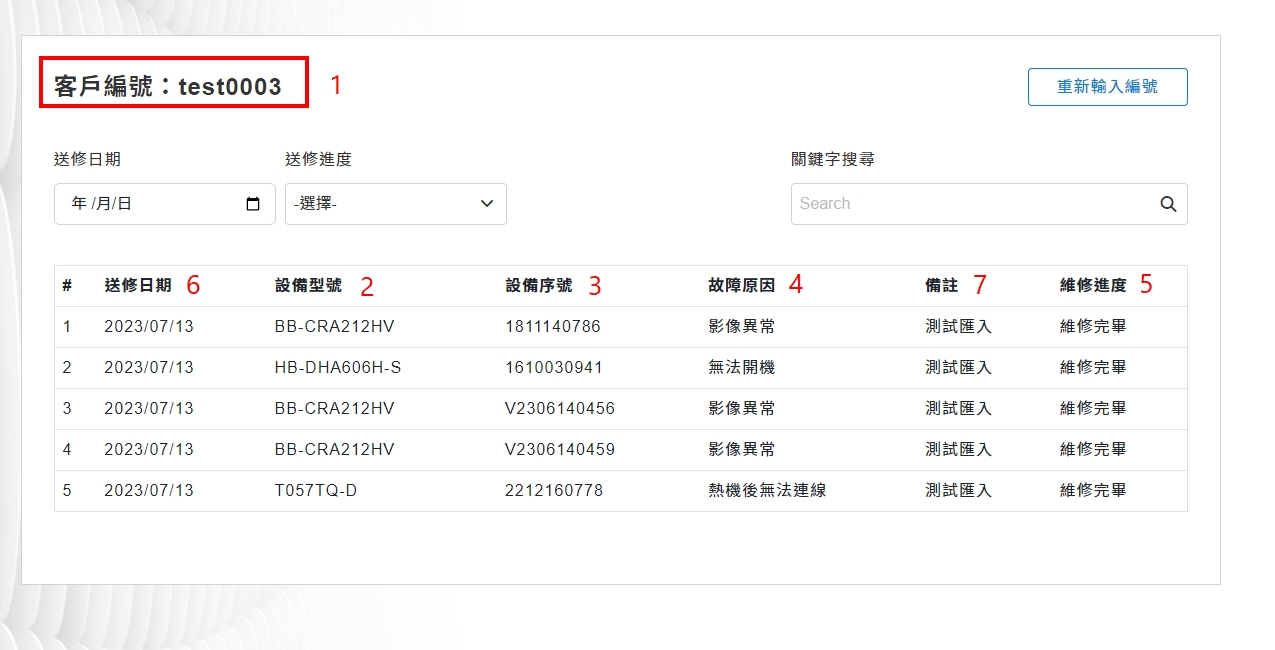Click the 故障原因 column header
The height and width of the screenshot is (650, 1275).
tap(741, 286)
